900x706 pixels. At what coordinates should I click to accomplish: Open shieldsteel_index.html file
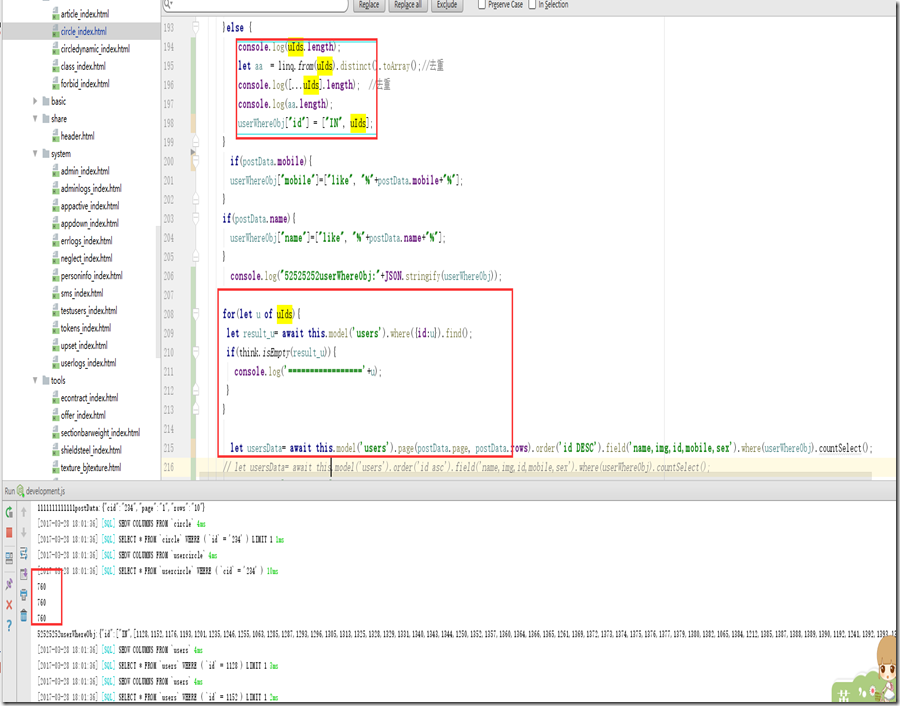91,449
